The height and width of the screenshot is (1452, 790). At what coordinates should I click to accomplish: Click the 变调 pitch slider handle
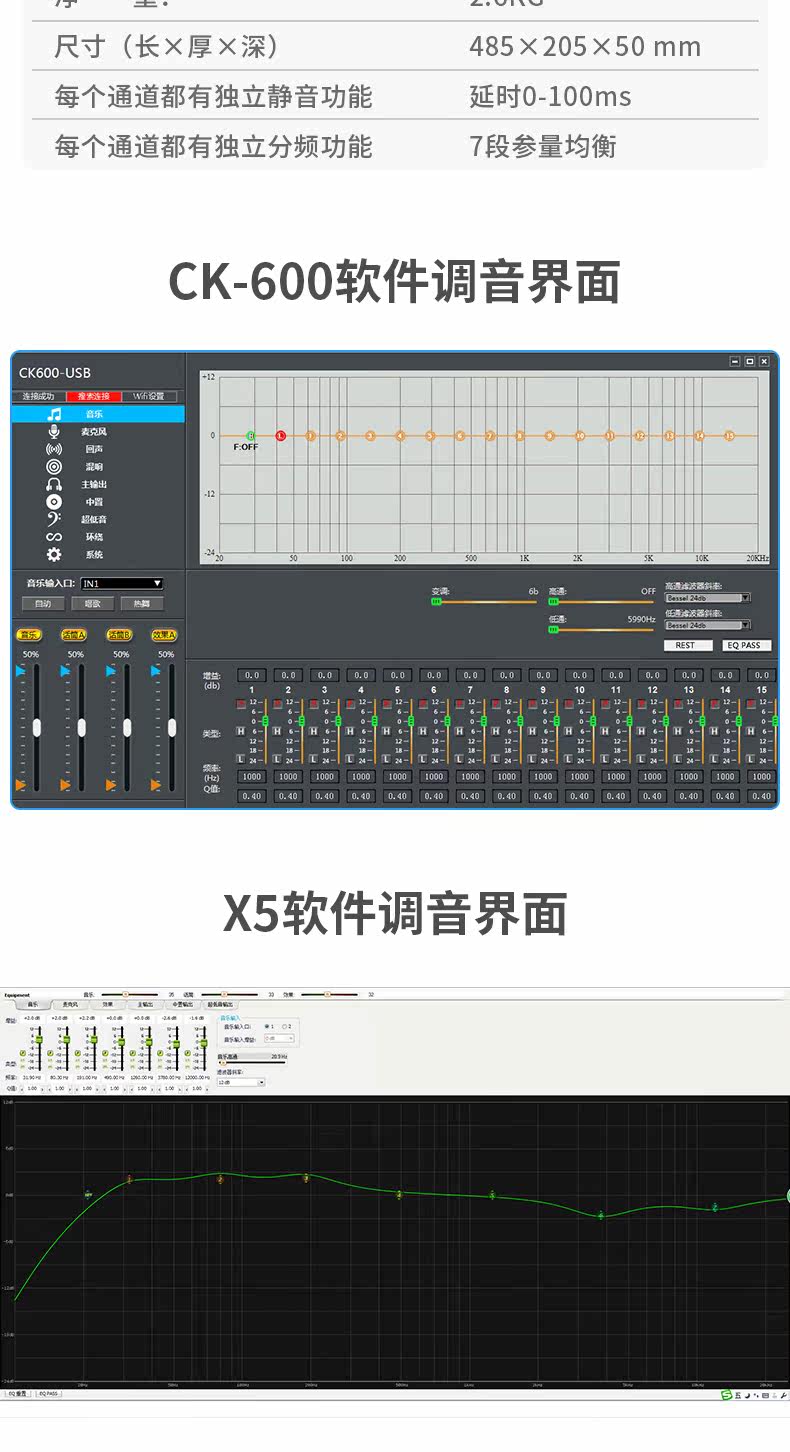[x=436, y=602]
